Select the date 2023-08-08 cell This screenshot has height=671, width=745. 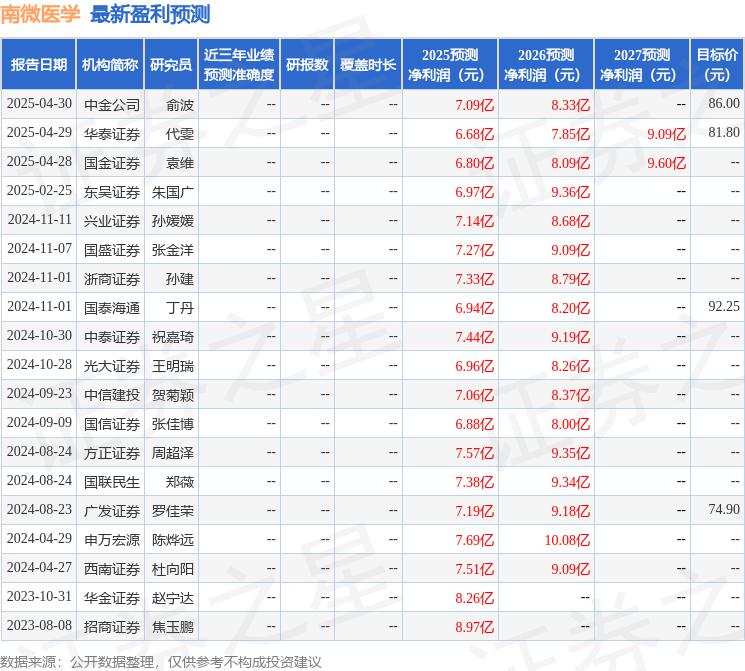click(x=39, y=625)
